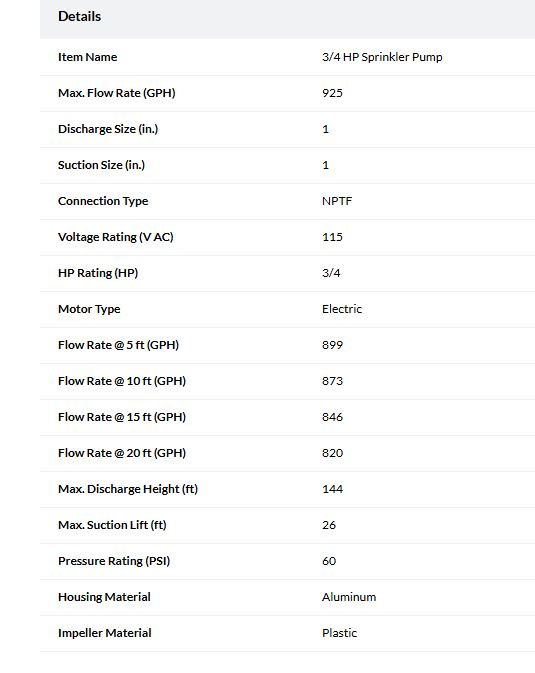Click the Max. Discharge Height (ft) label
The height and width of the screenshot is (673, 535).
click(x=128, y=489)
